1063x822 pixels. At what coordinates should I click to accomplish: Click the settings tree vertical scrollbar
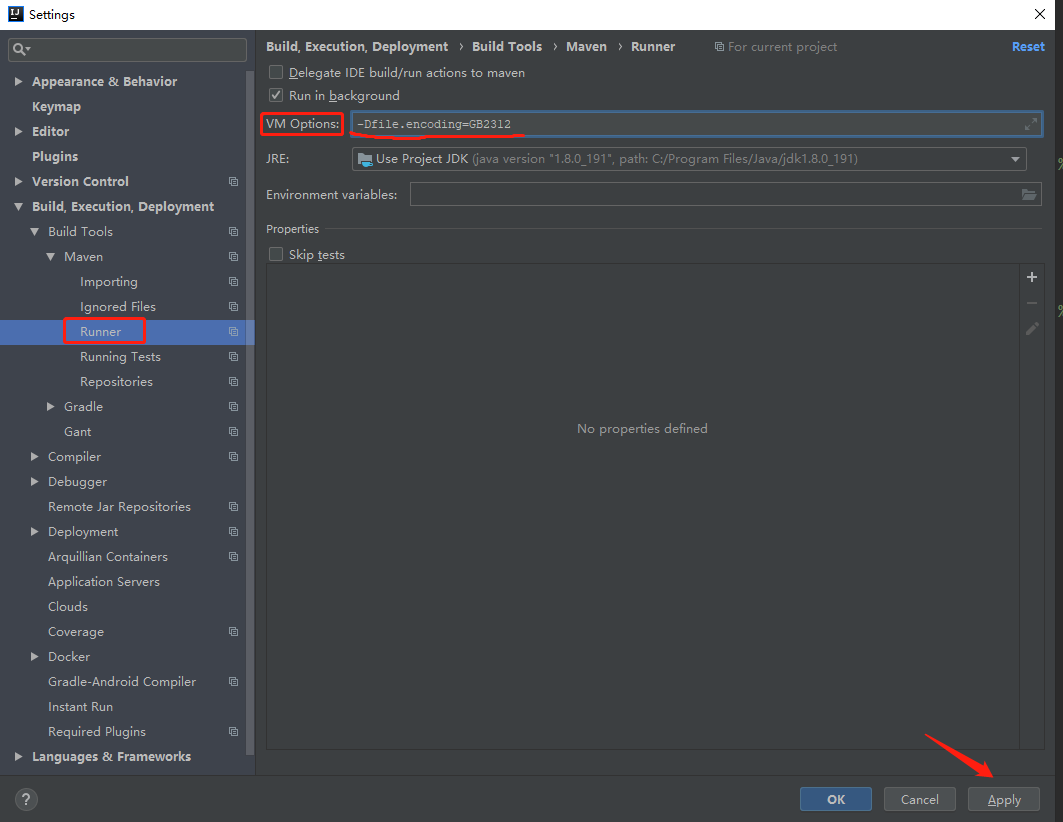pyautogui.click(x=250, y=412)
